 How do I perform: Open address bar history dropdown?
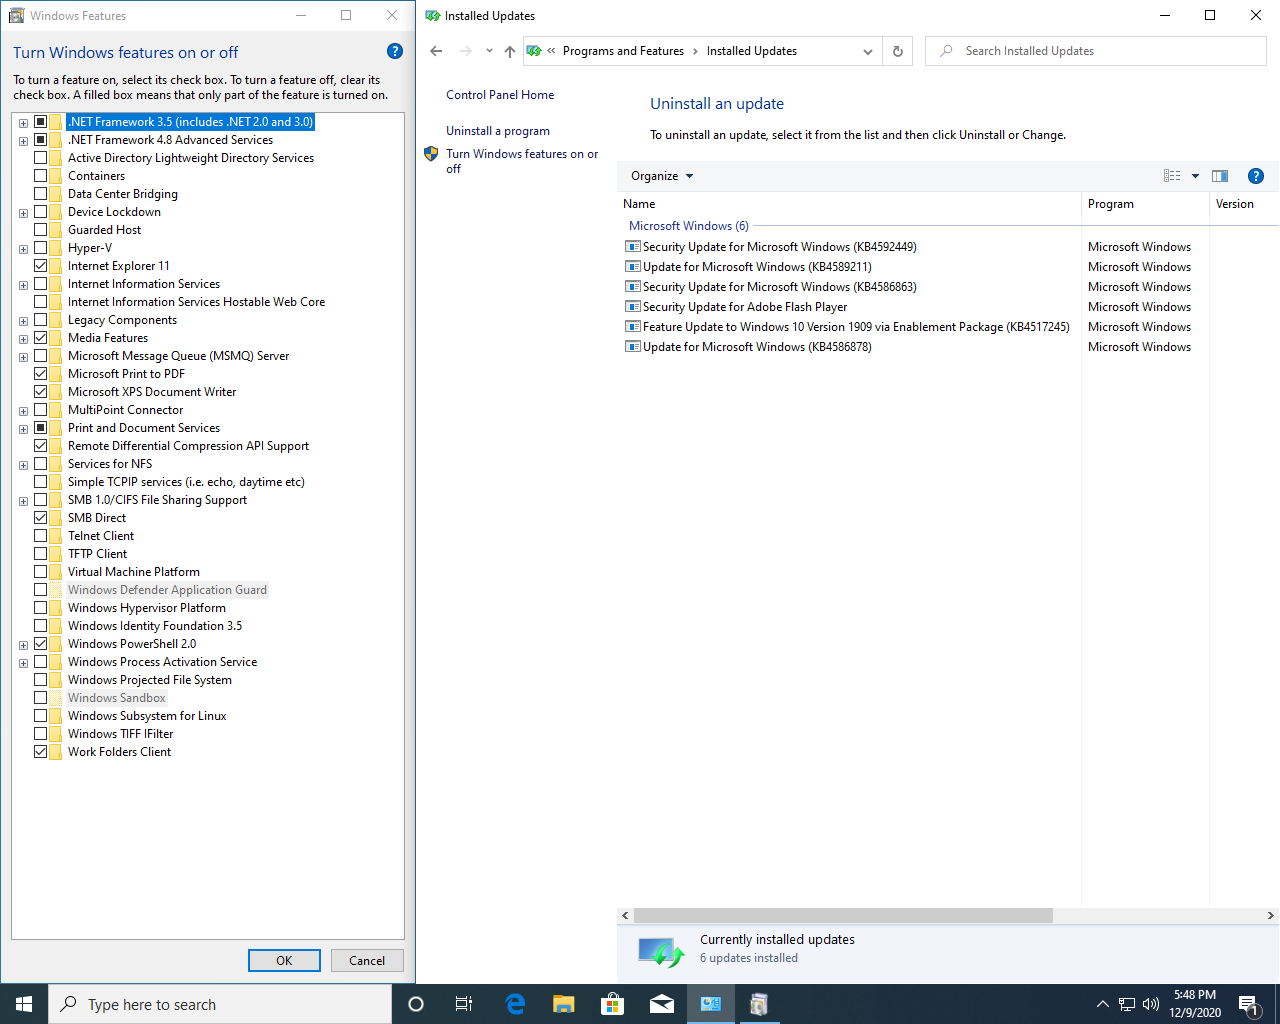[x=867, y=51]
